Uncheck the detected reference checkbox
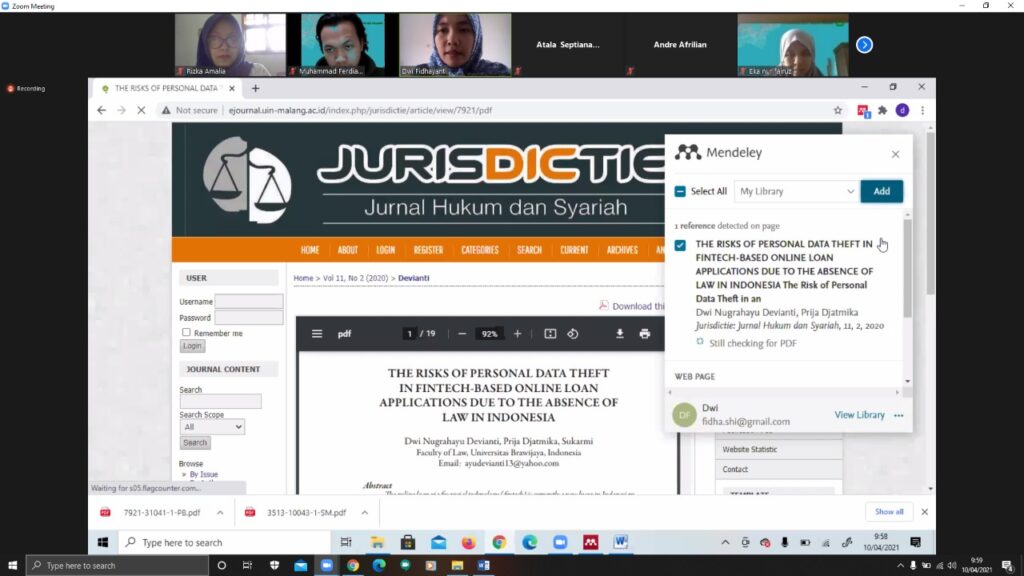This screenshot has width=1024, height=576. pos(680,245)
